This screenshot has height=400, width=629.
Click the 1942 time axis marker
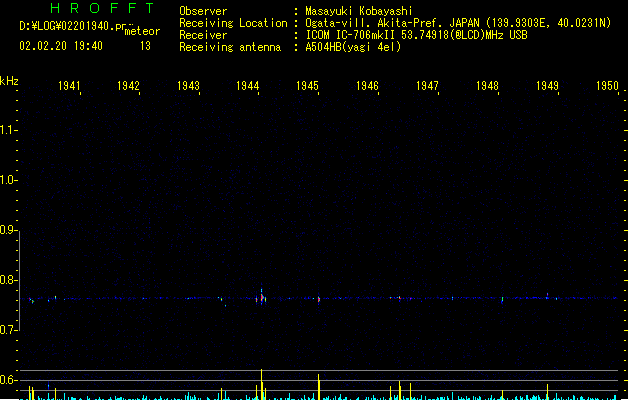click(128, 86)
